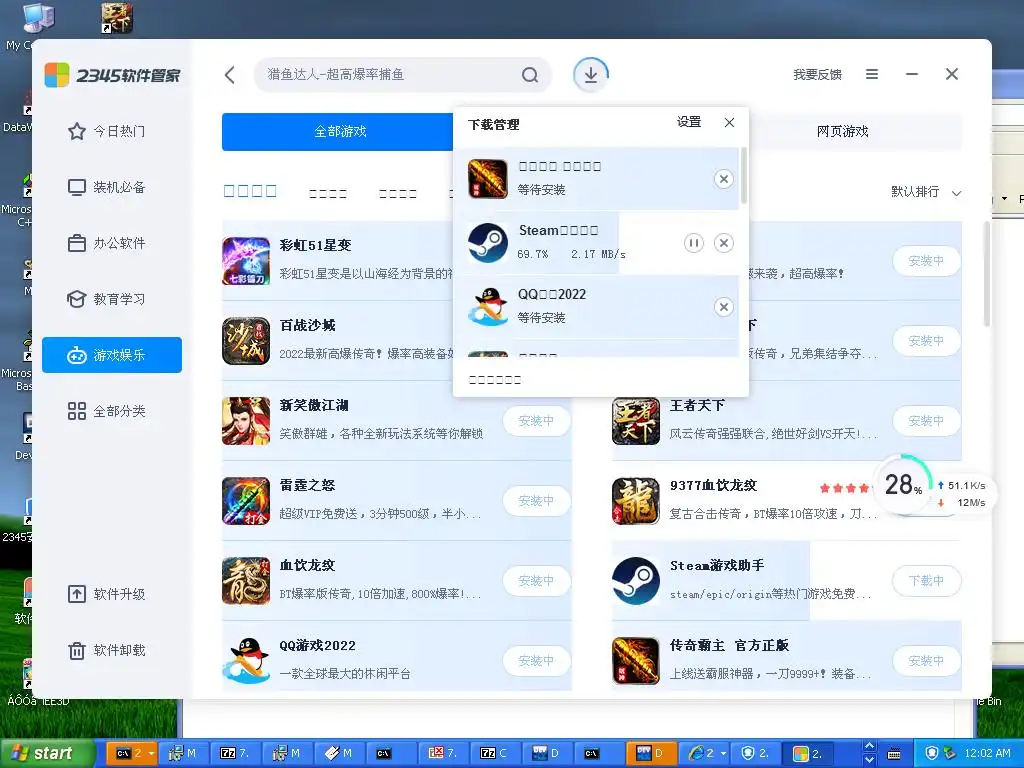Click the game list vertical scrollbar

[x=986, y=274]
